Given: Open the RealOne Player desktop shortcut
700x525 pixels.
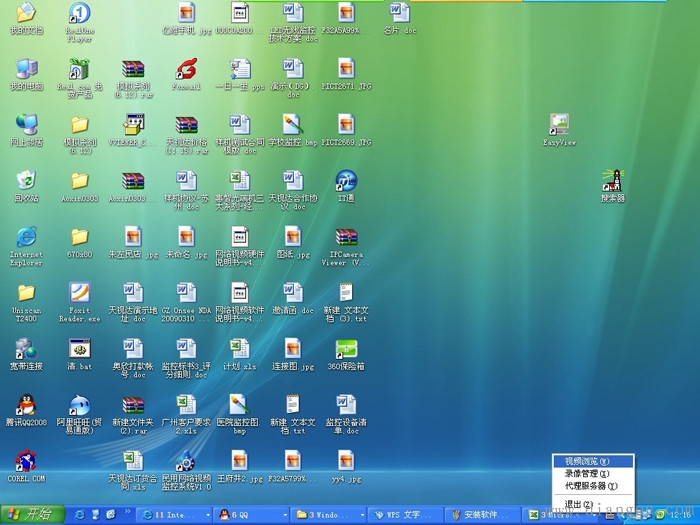Looking at the screenshot, I should (79, 14).
